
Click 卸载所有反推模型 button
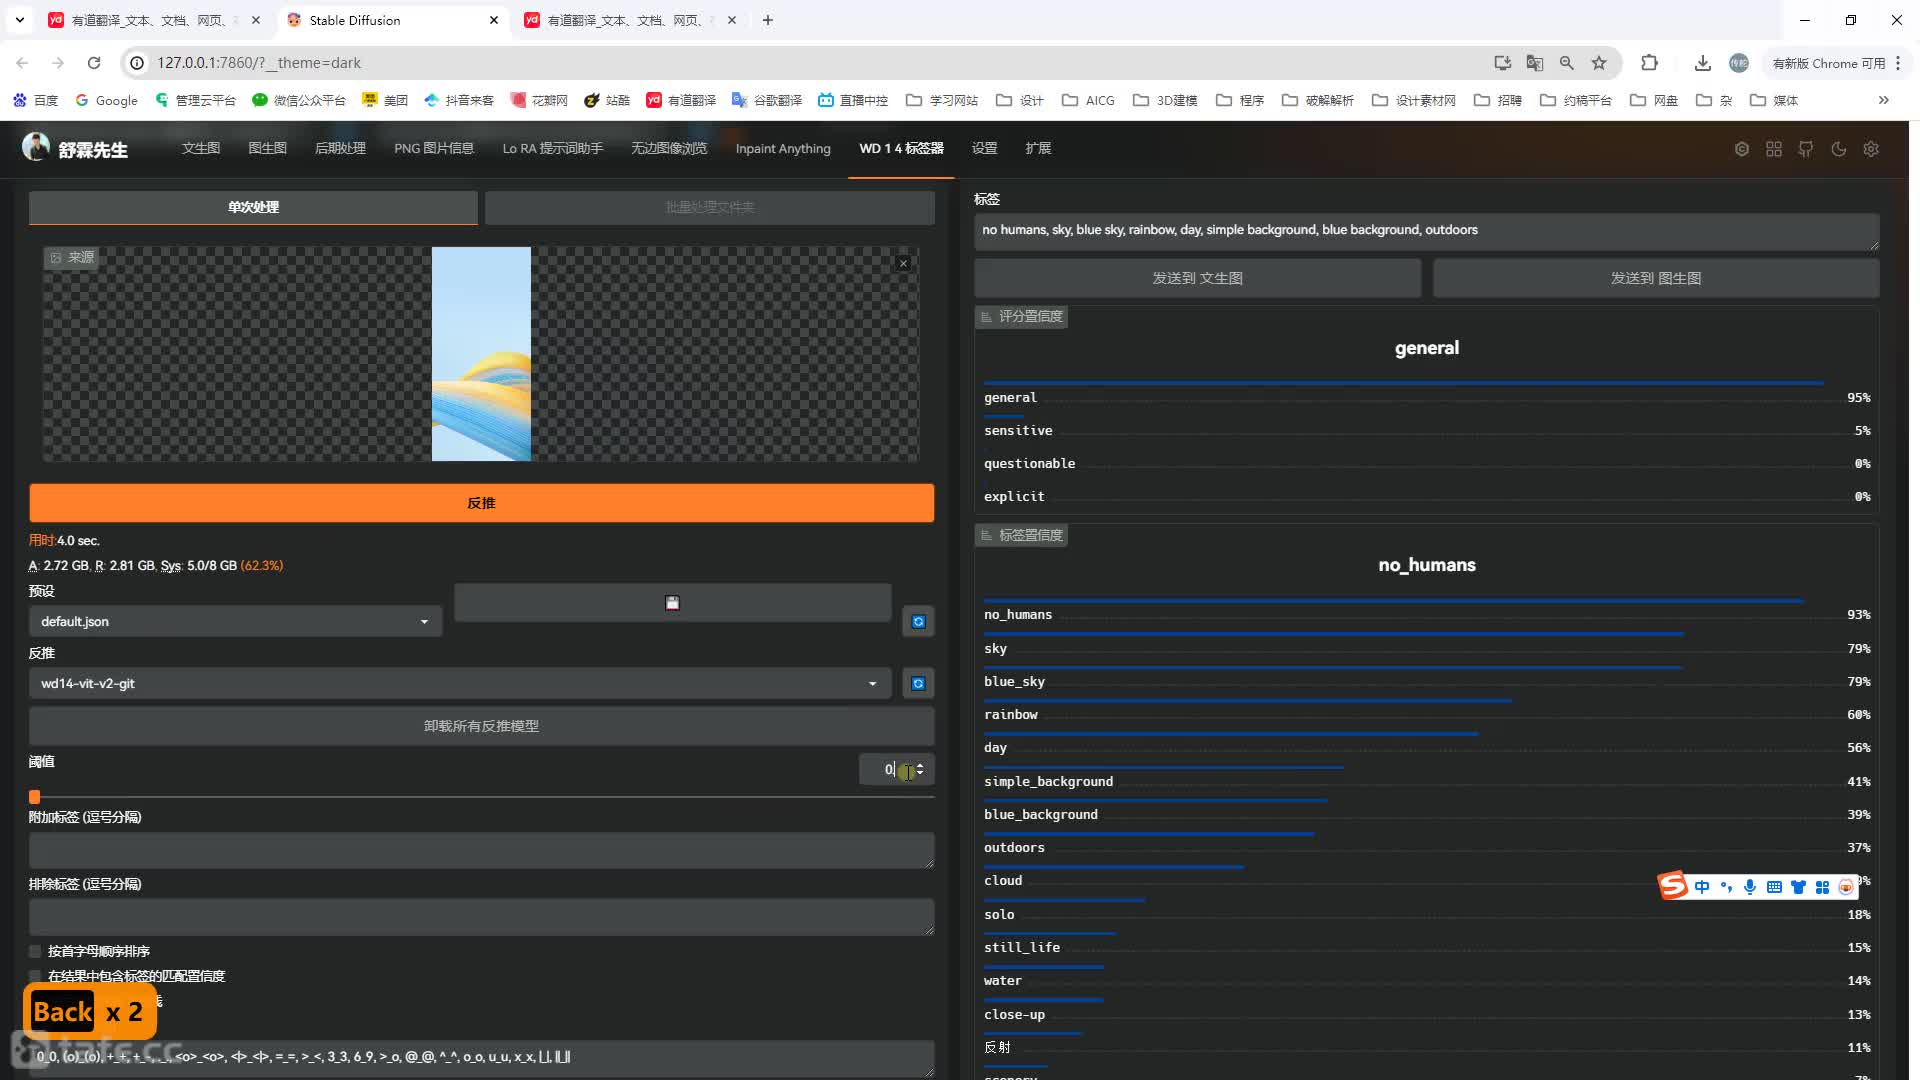pos(481,726)
